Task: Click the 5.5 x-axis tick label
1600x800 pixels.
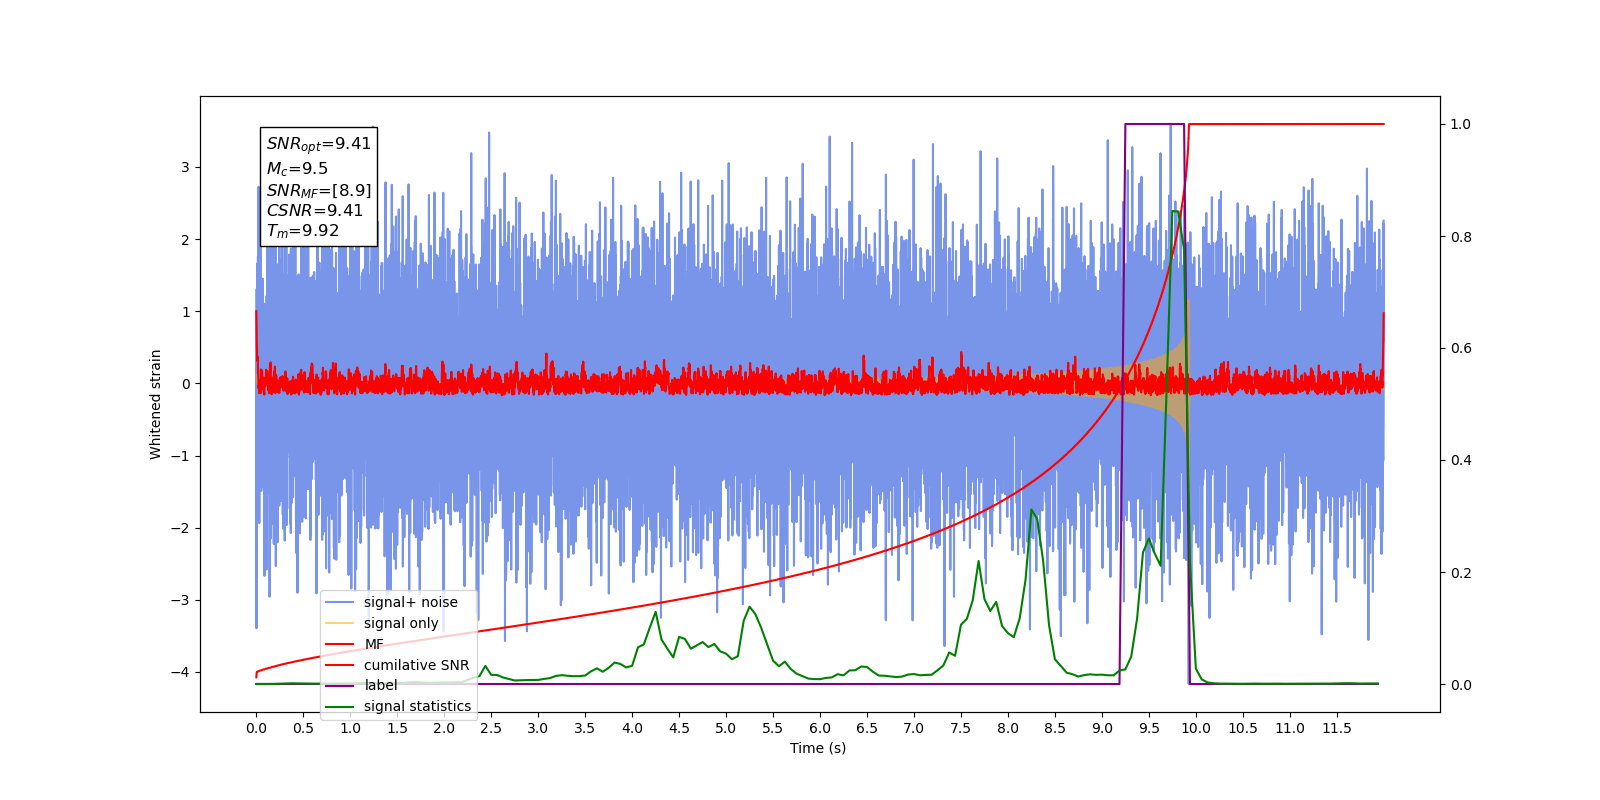Action: click(x=773, y=728)
